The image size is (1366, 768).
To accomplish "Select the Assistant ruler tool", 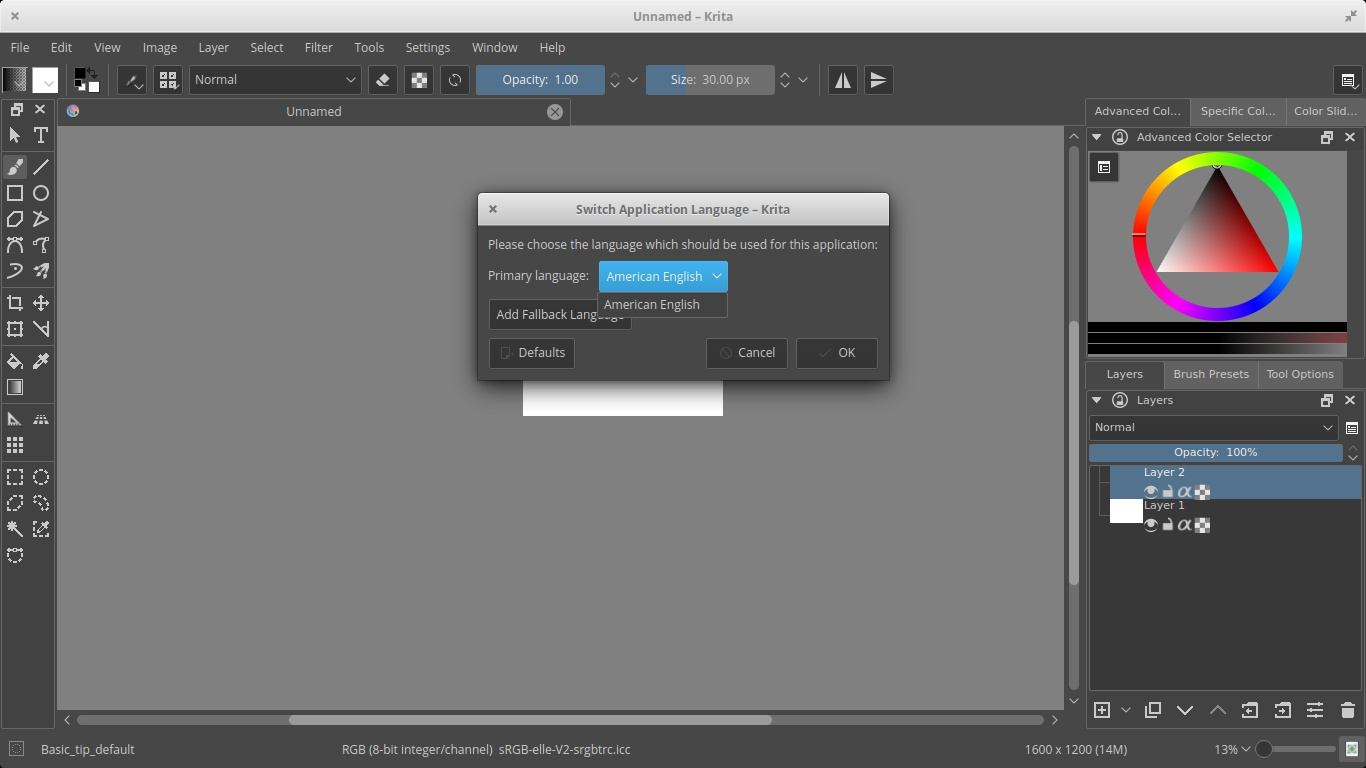I will coord(15,419).
